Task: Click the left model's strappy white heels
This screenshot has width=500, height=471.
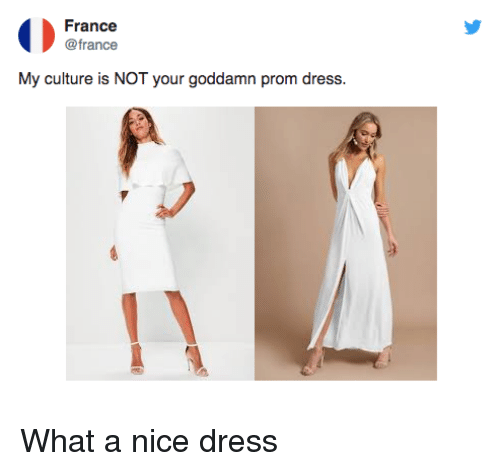Action: pos(167,360)
